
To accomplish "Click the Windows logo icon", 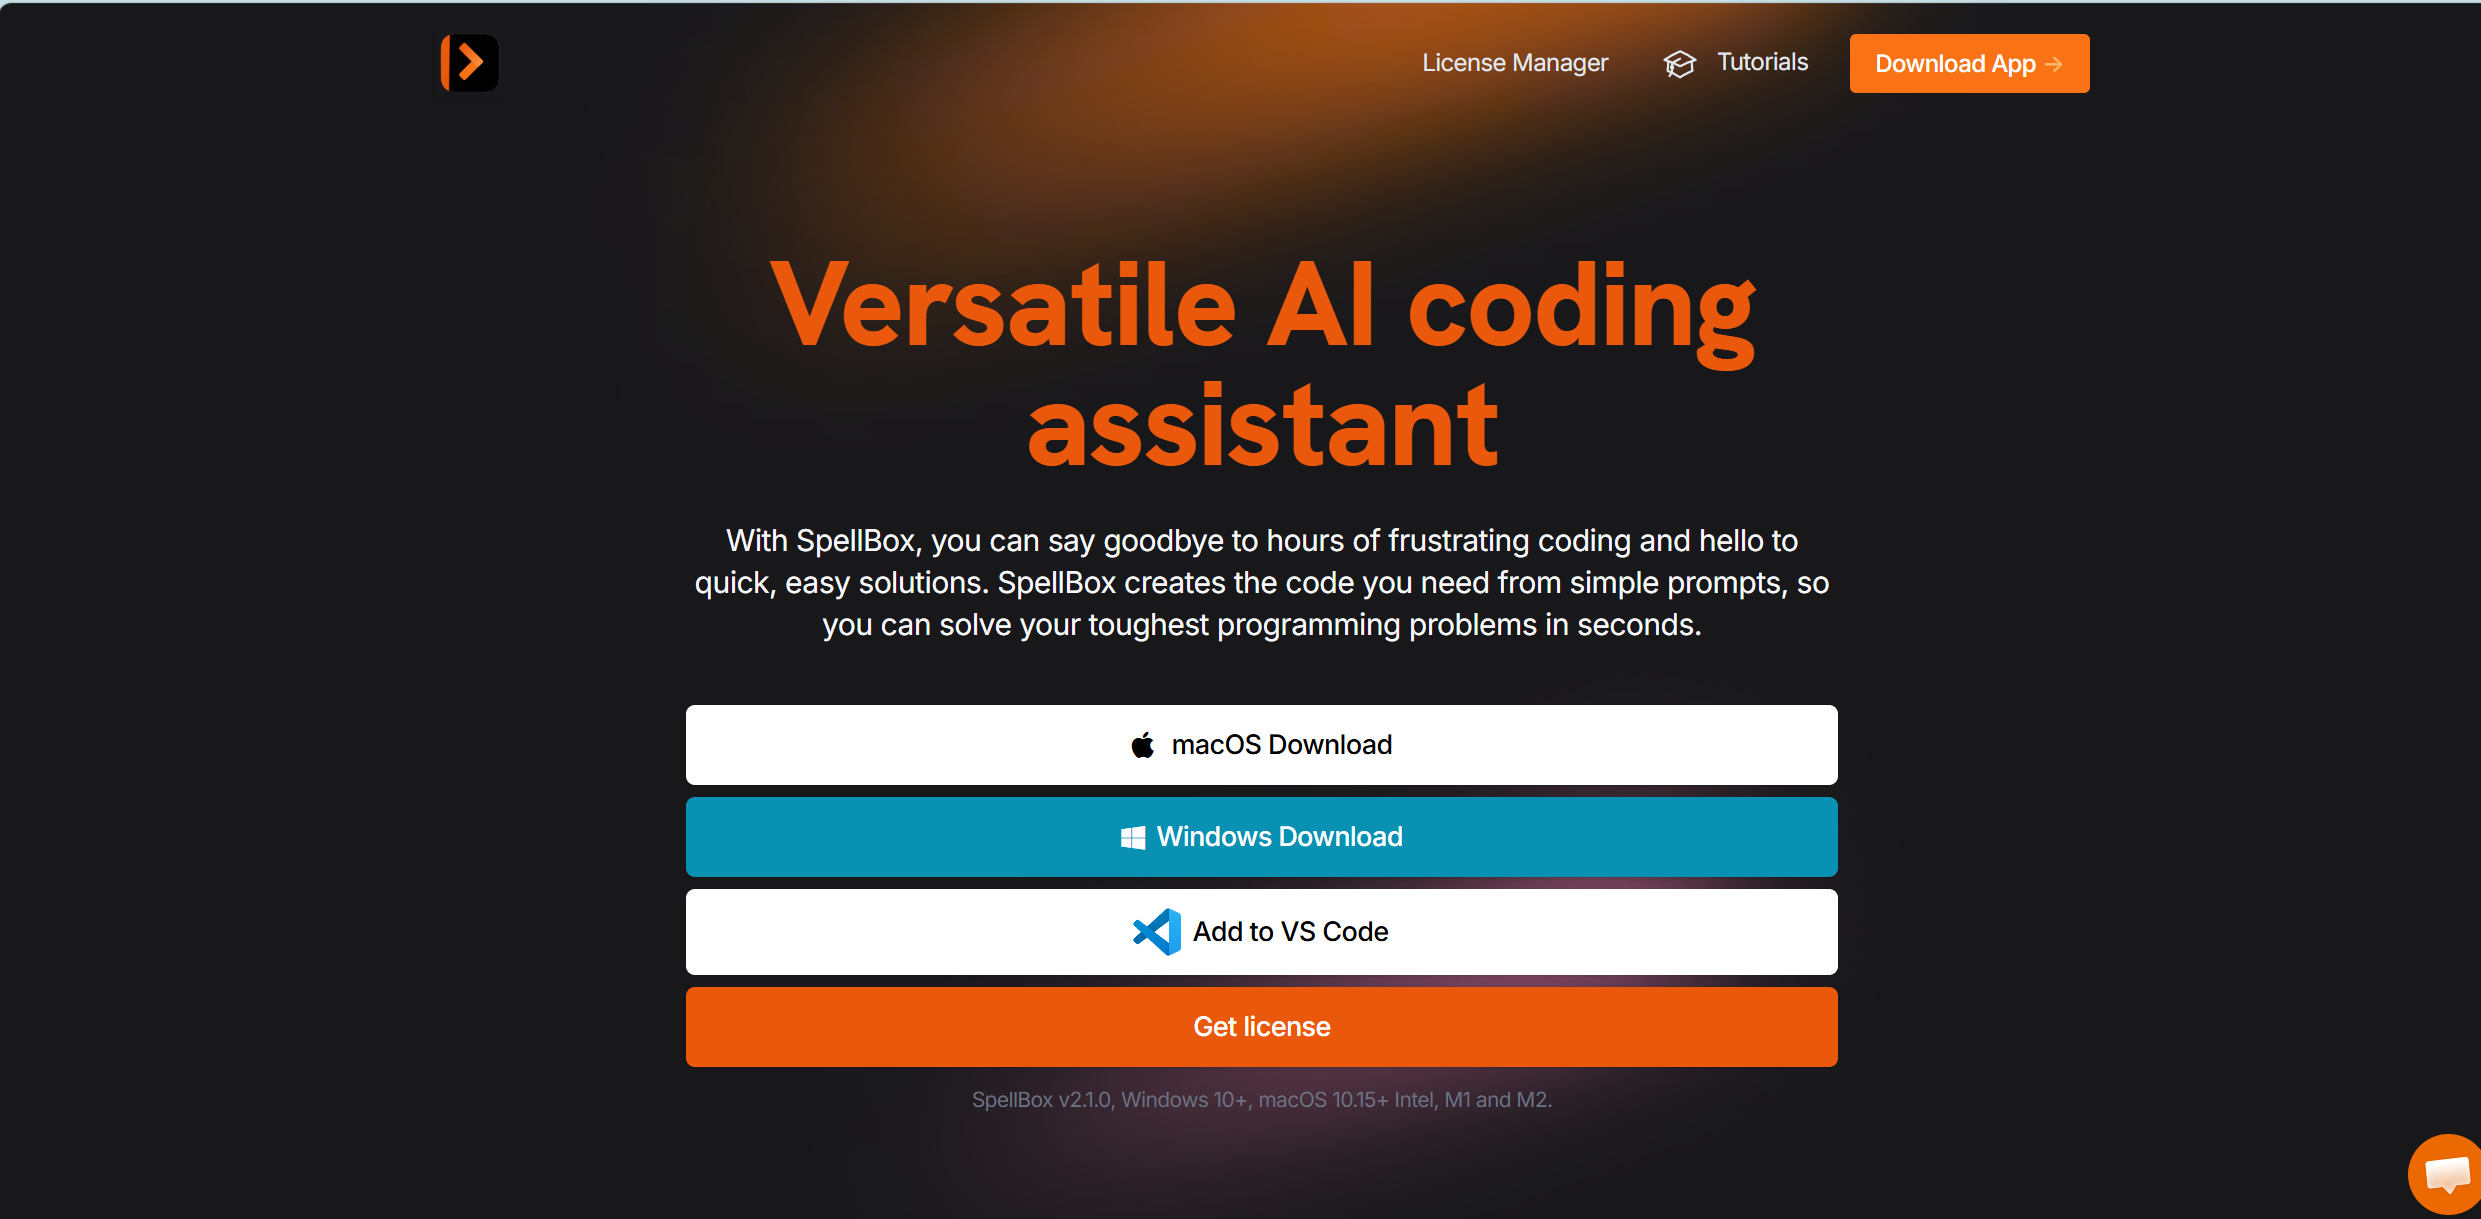I will [1132, 838].
